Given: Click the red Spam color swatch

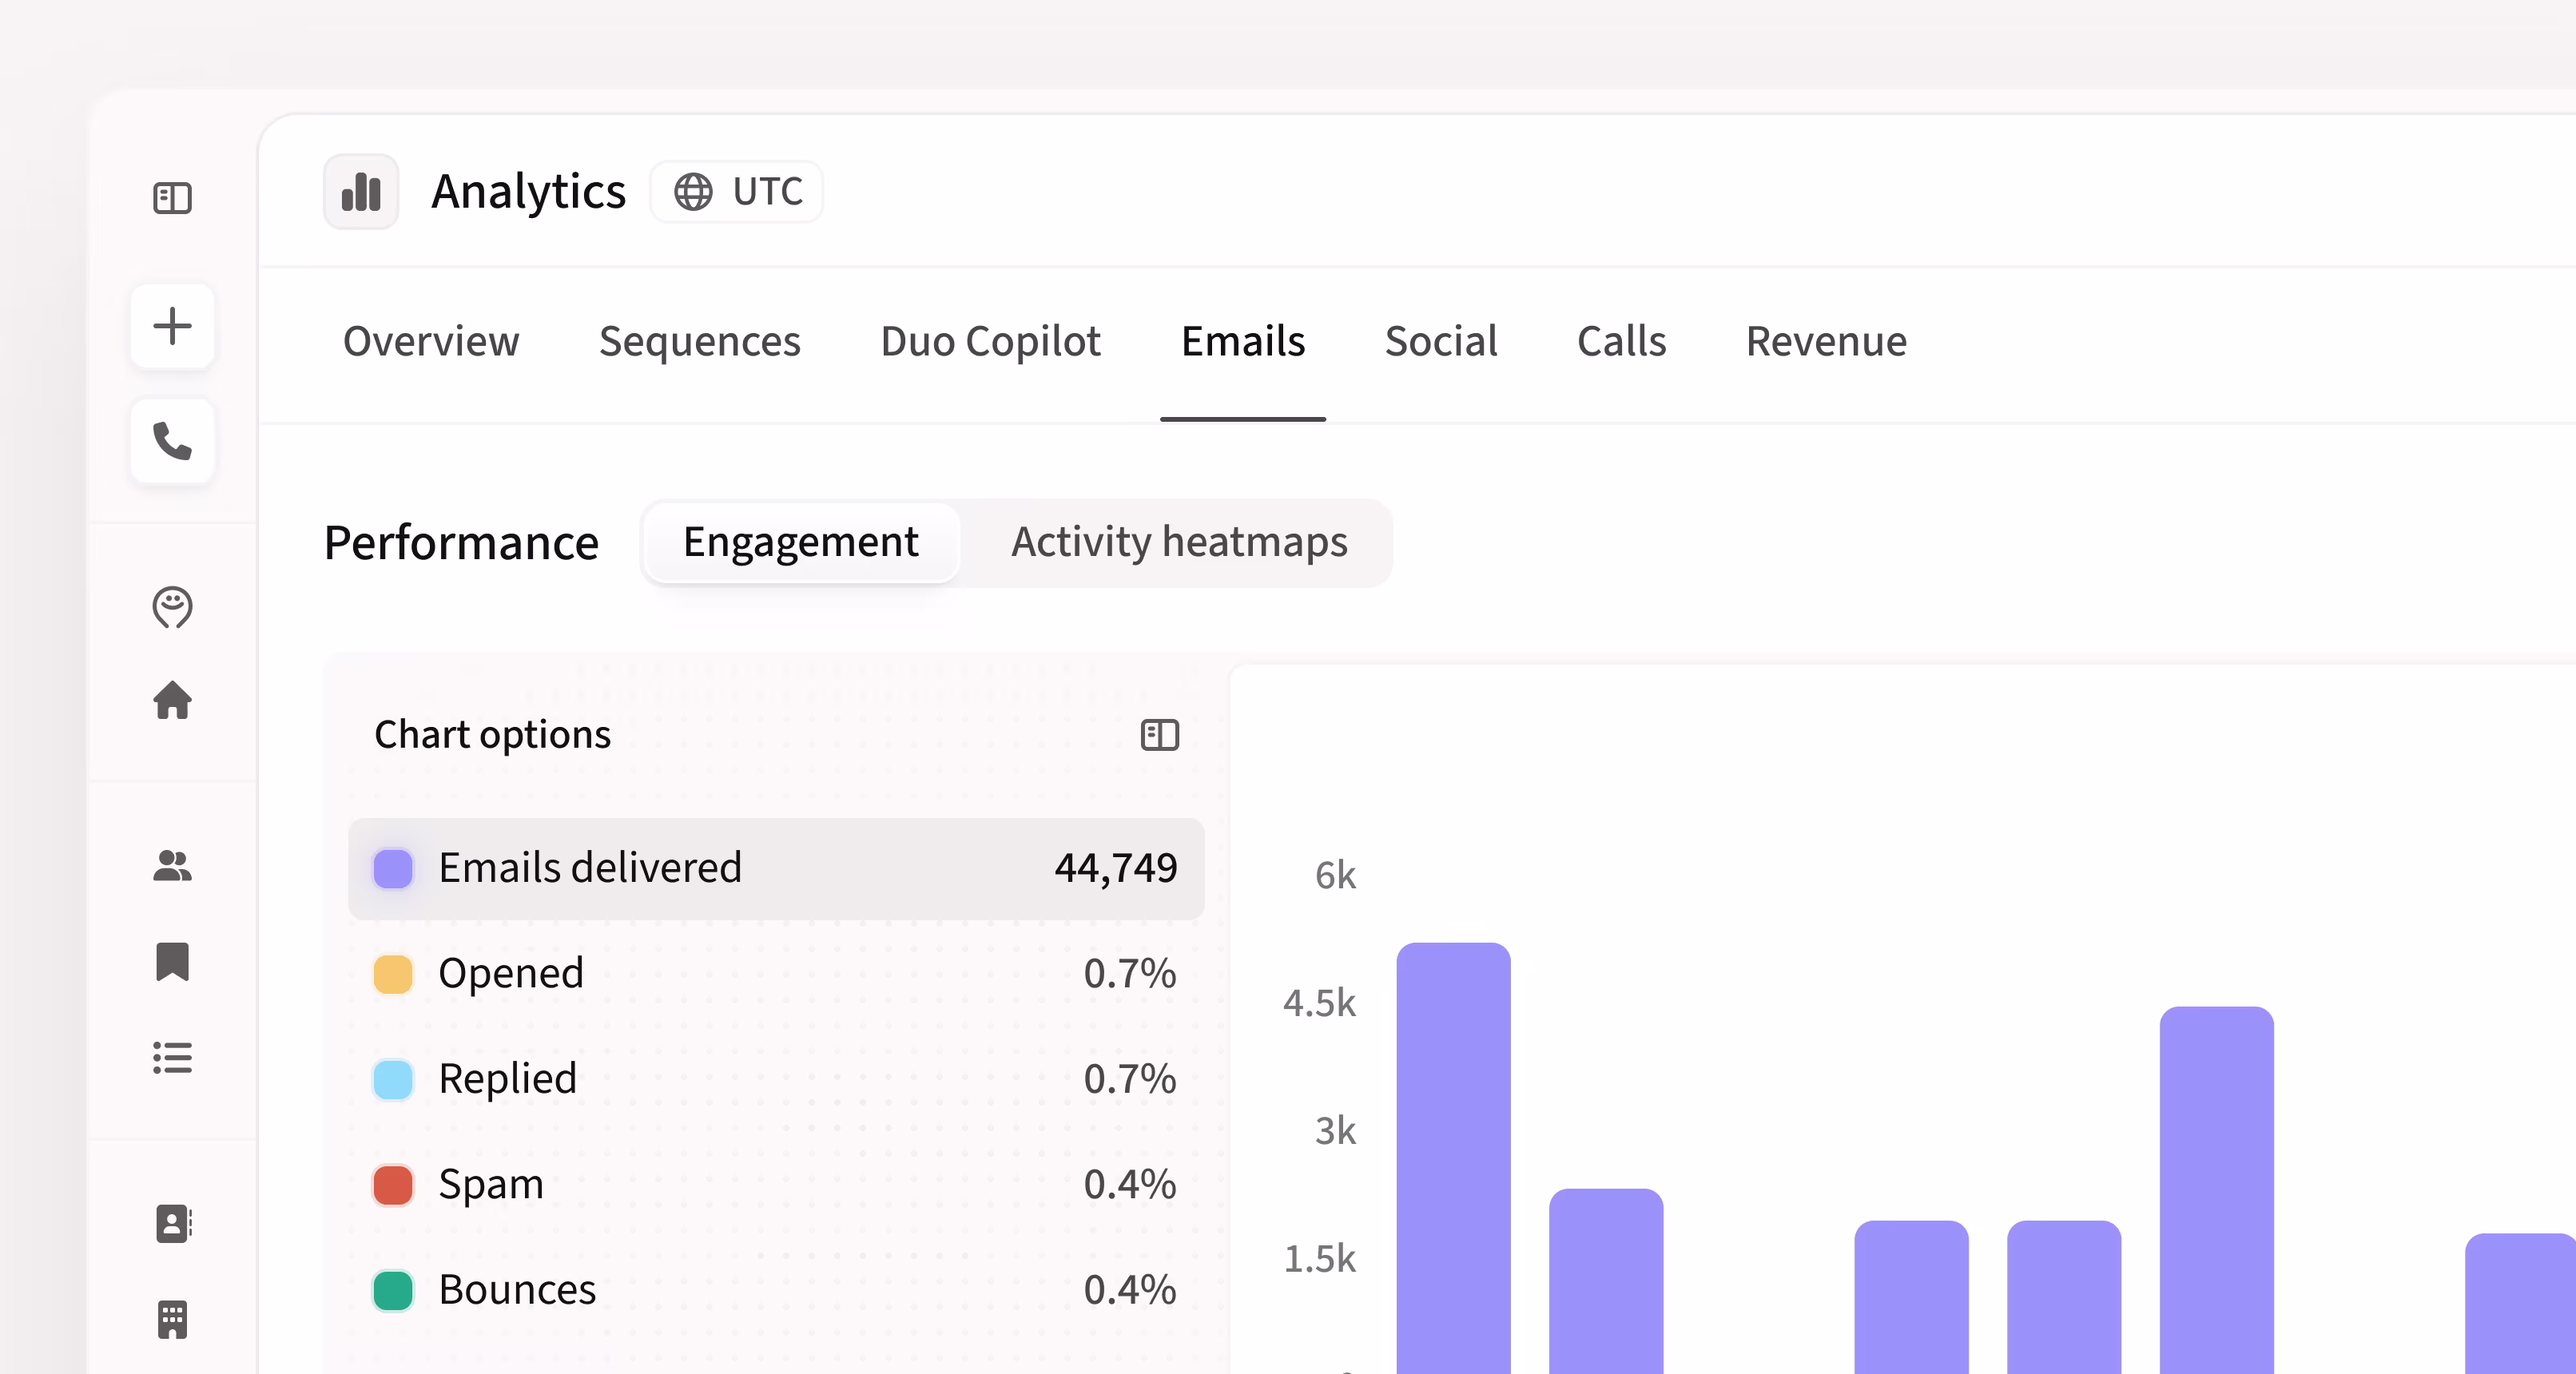Looking at the screenshot, I should click(393, 1184).
